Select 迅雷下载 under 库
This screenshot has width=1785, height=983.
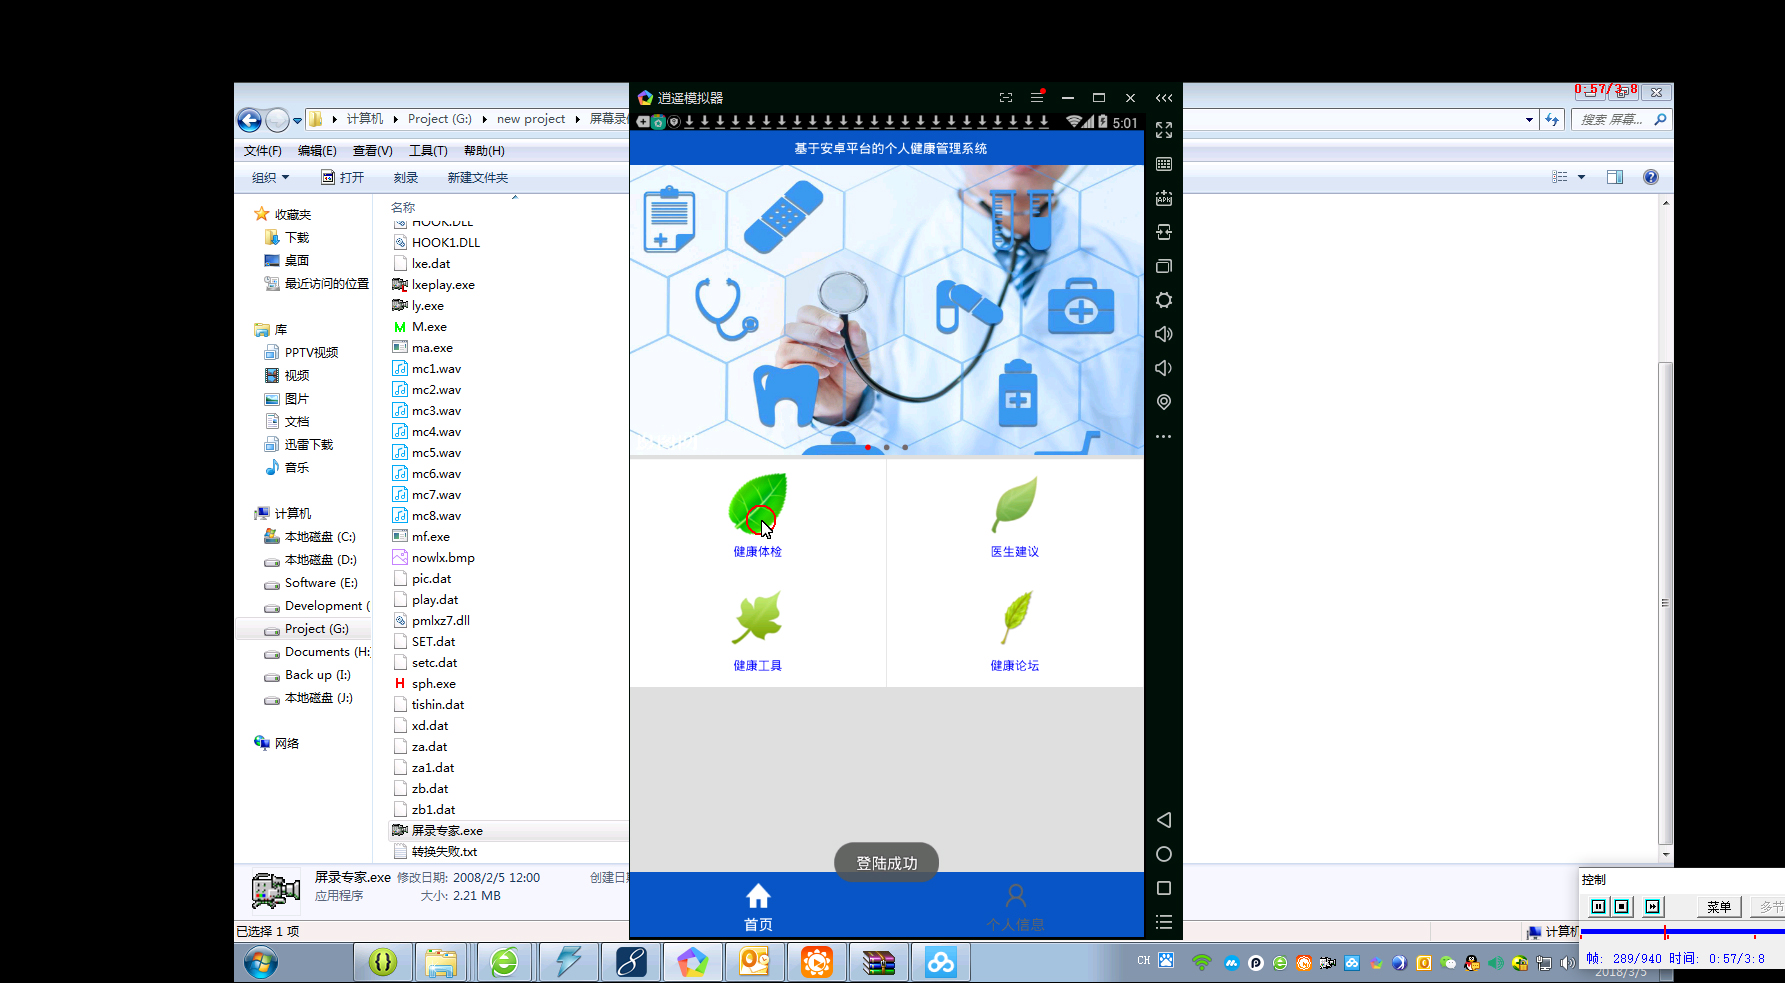click(x=308, y=445)
